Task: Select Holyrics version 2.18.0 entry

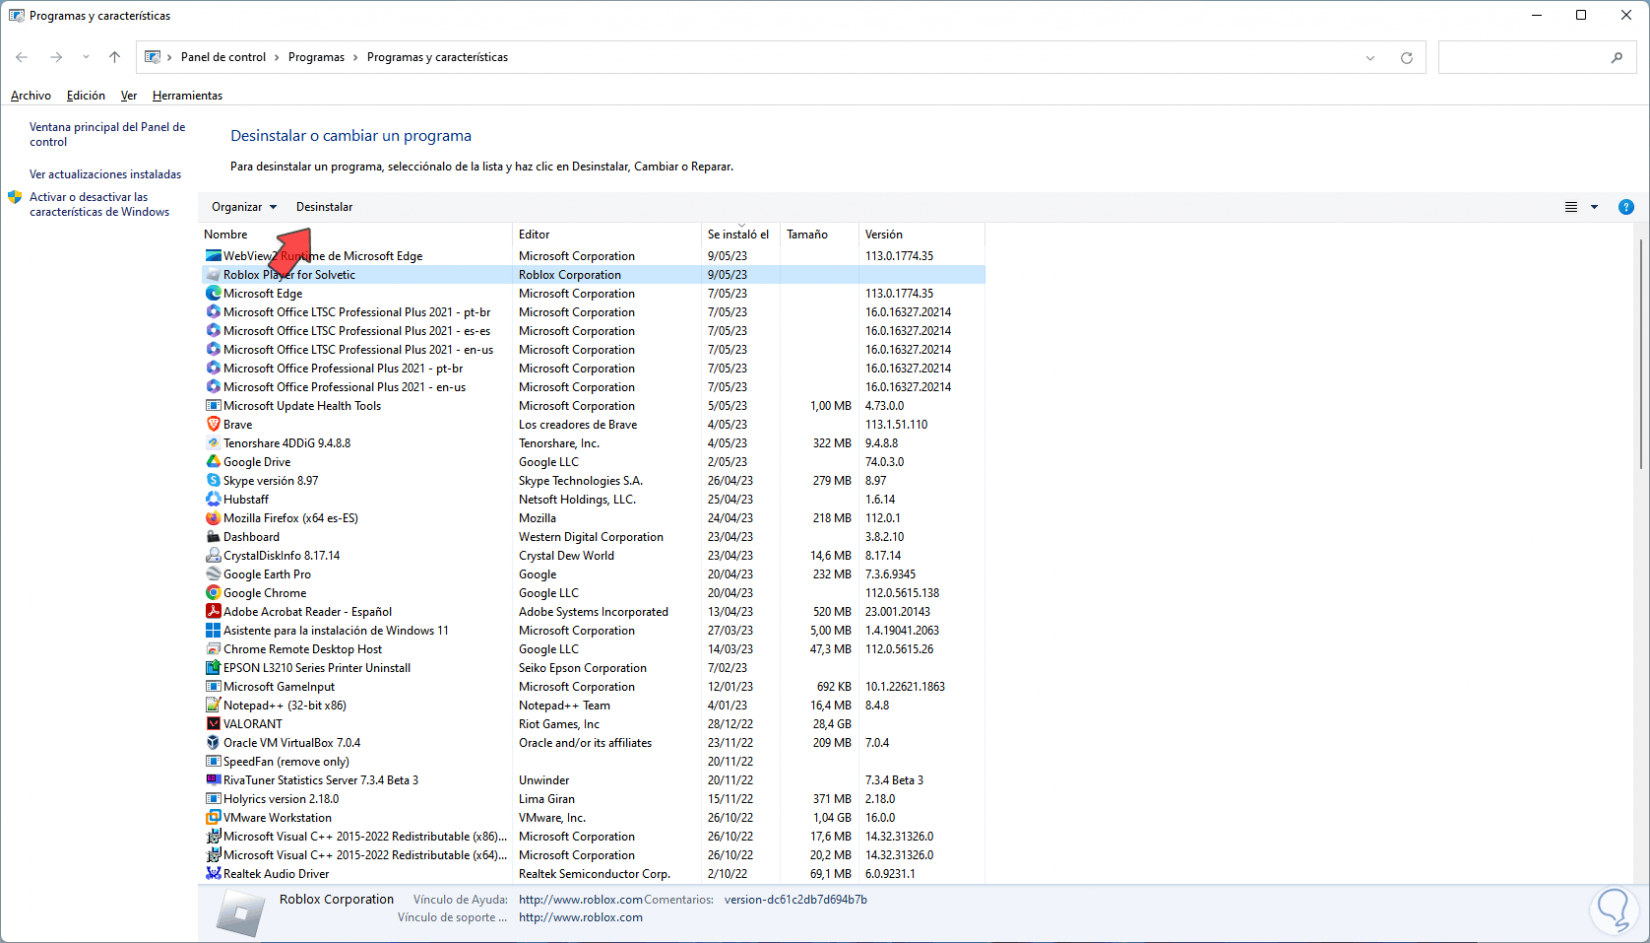Action: click(x=593, y=799)
